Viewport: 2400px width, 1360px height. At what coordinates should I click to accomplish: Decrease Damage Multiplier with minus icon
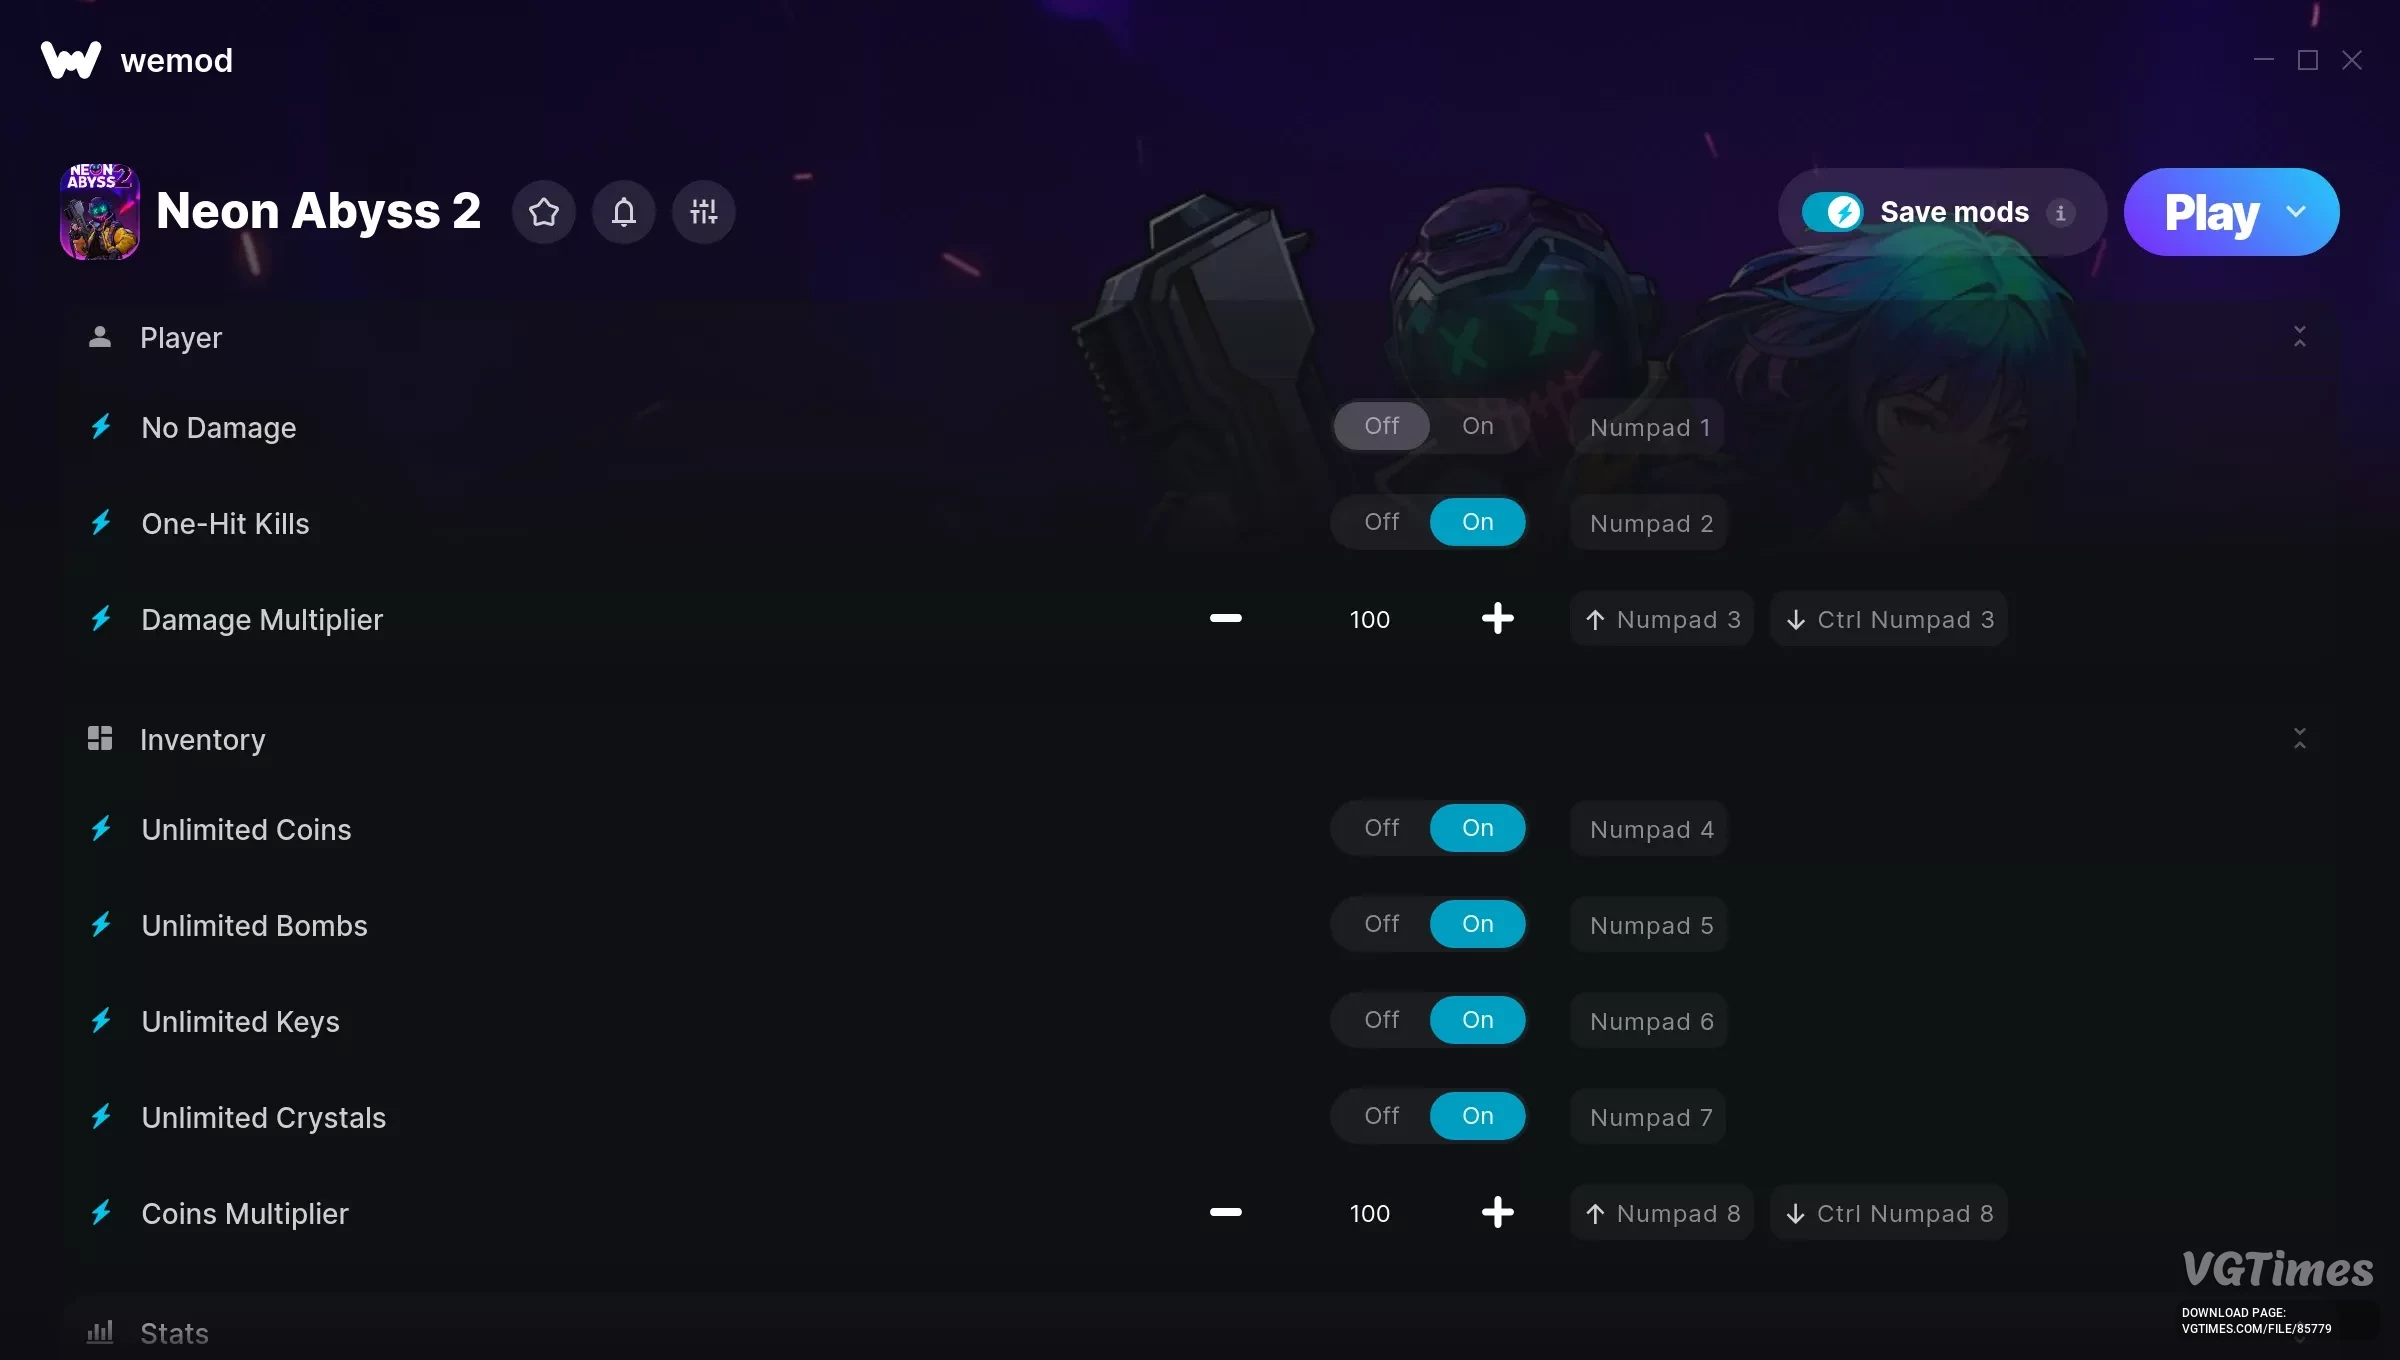pos(1225,619)
